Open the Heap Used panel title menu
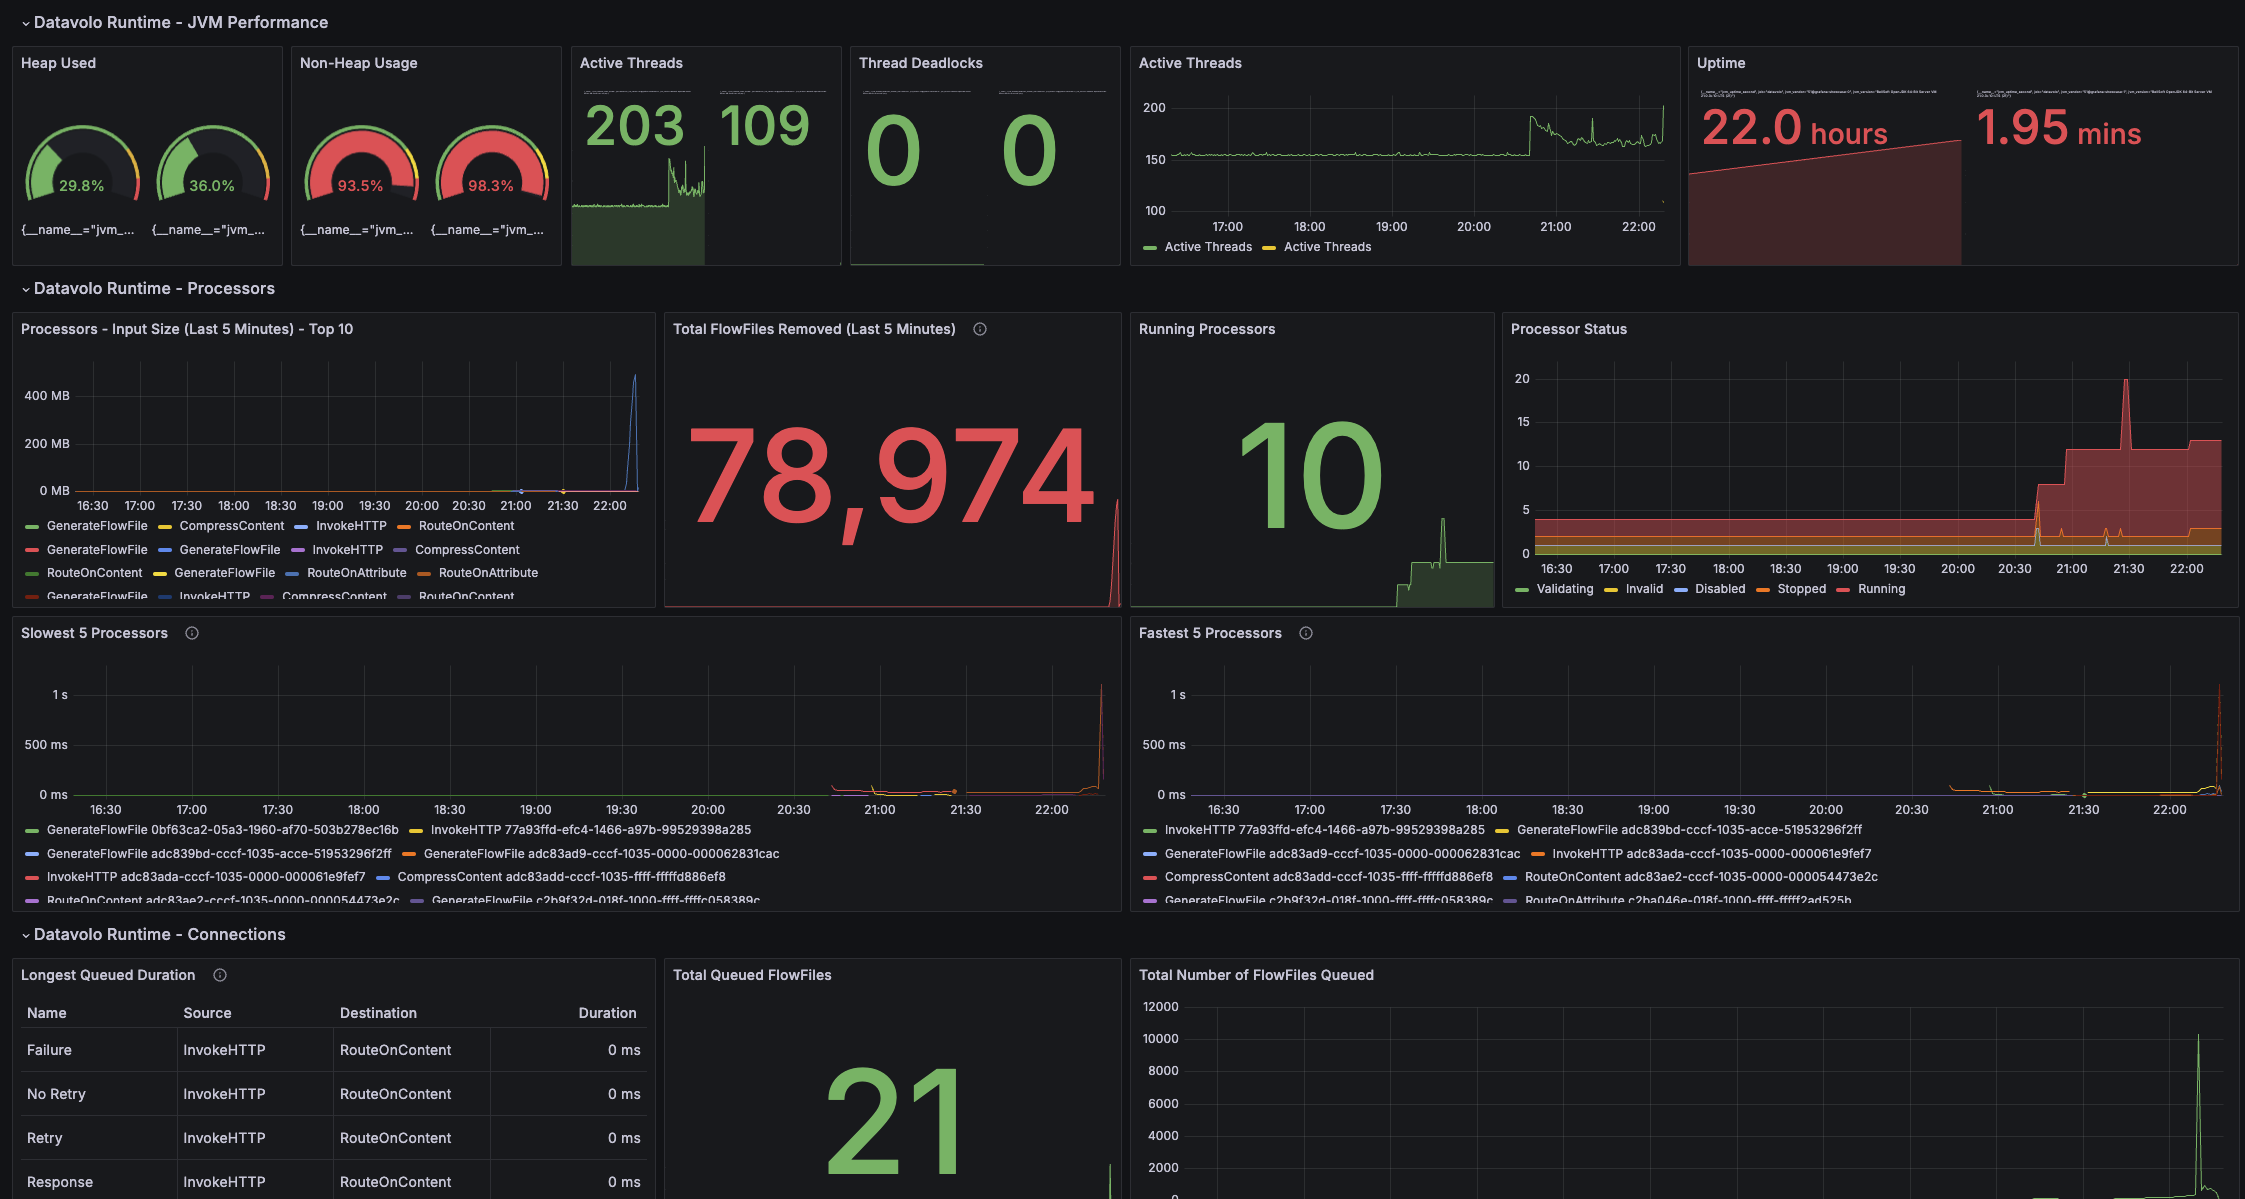Screen dimensions: 2245x1199 coord(58,63)
